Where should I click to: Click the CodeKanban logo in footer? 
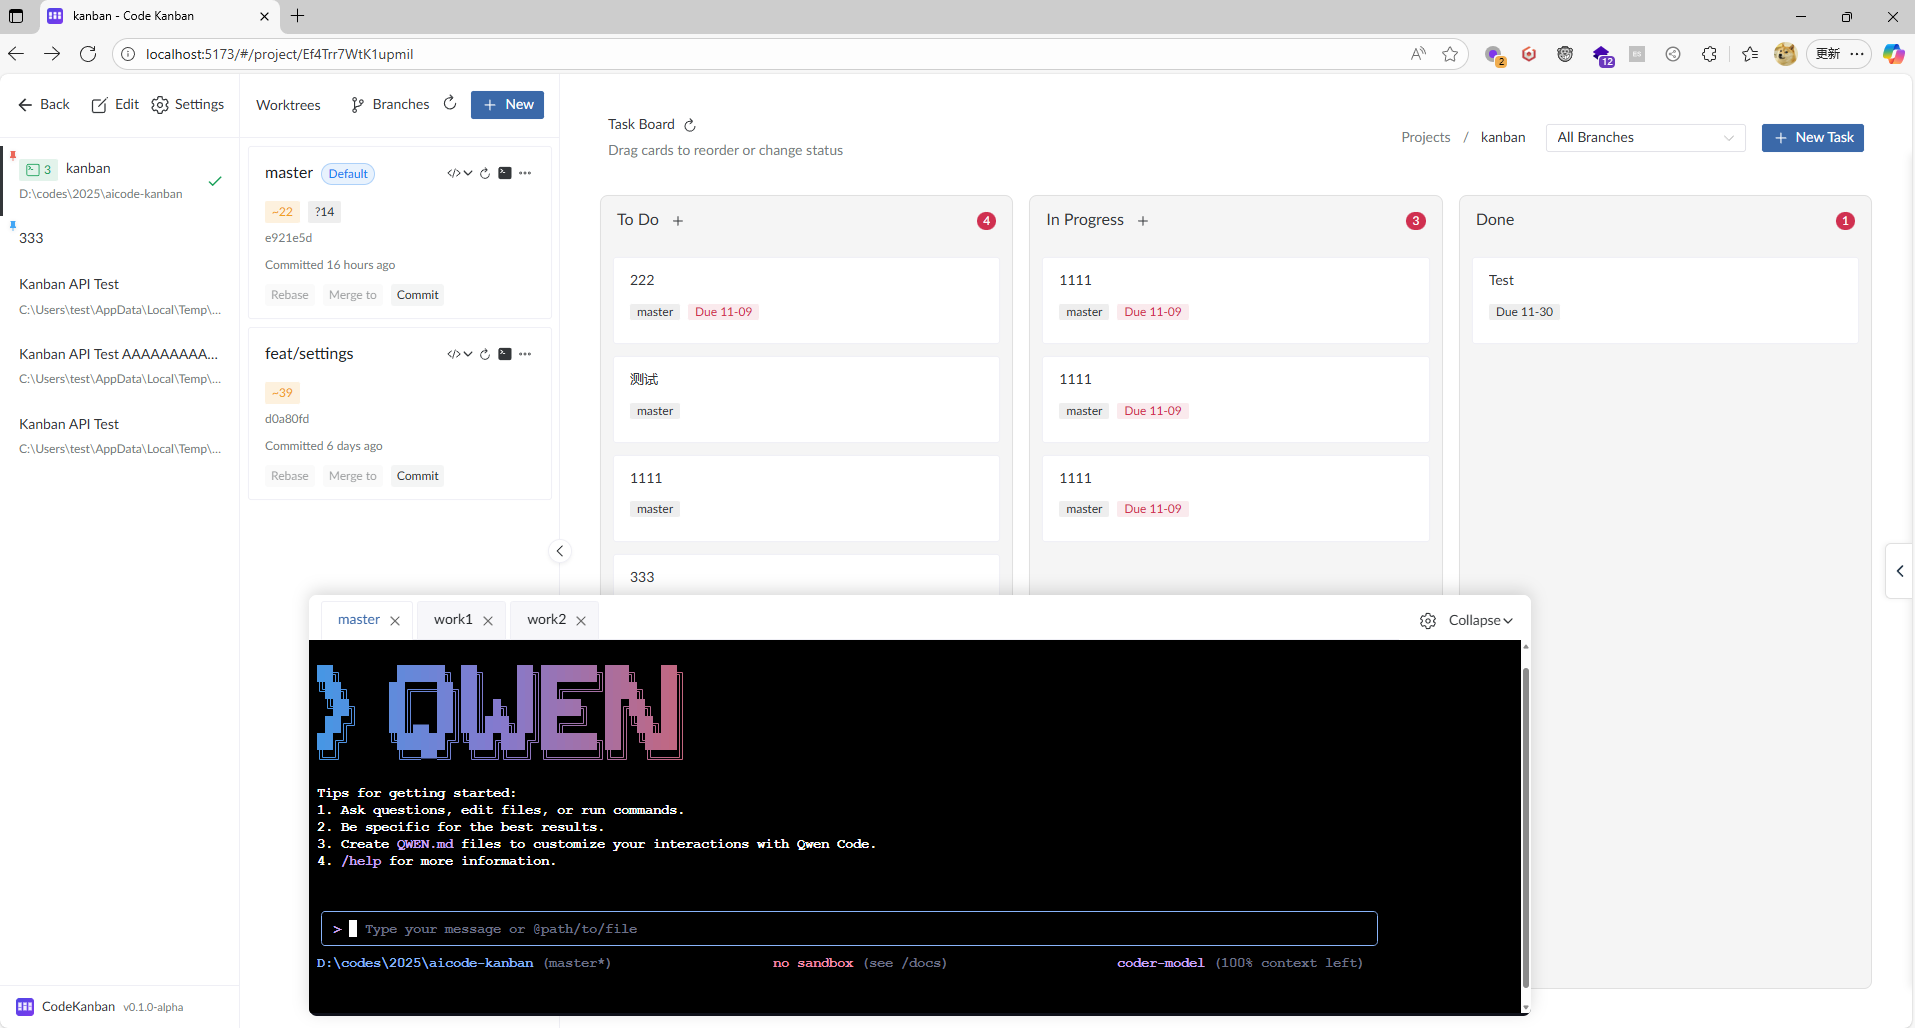[25, 1007]
